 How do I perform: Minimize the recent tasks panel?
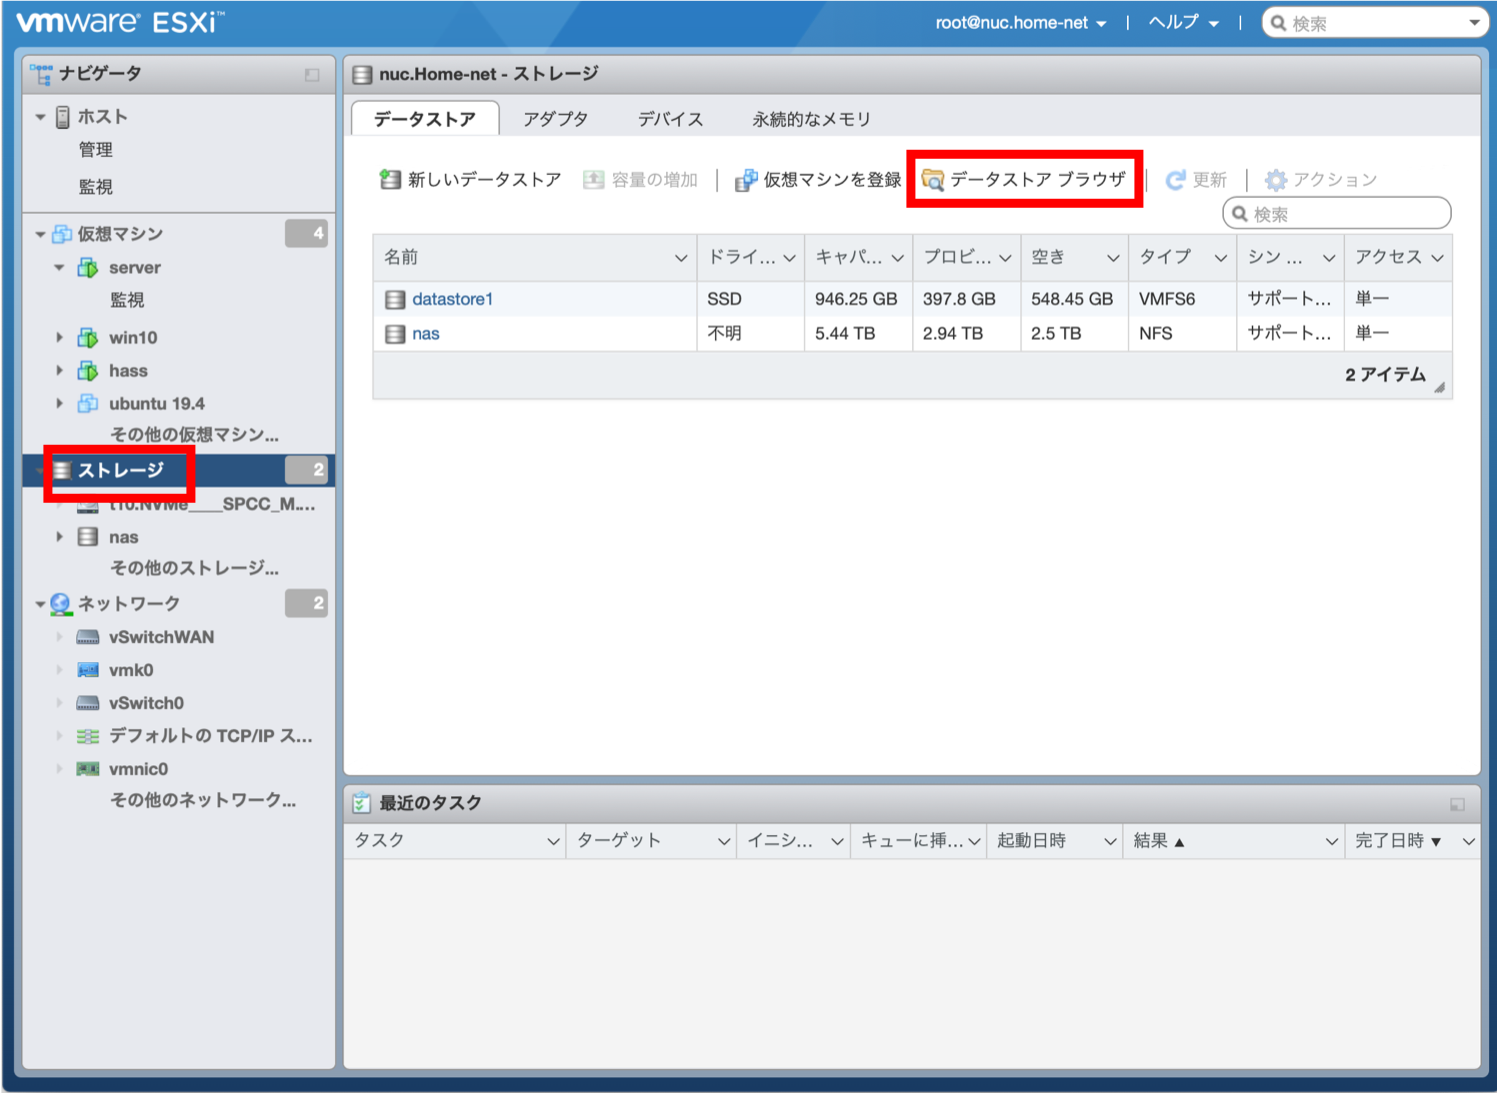[x=1457, y=804]
